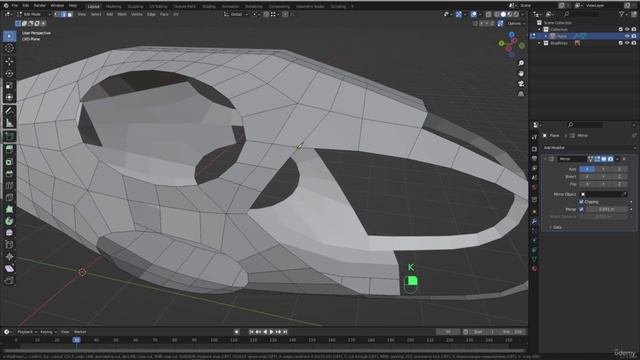Select the Knife tool
Screen dimensions: 640x360
(x=9, y=198)
